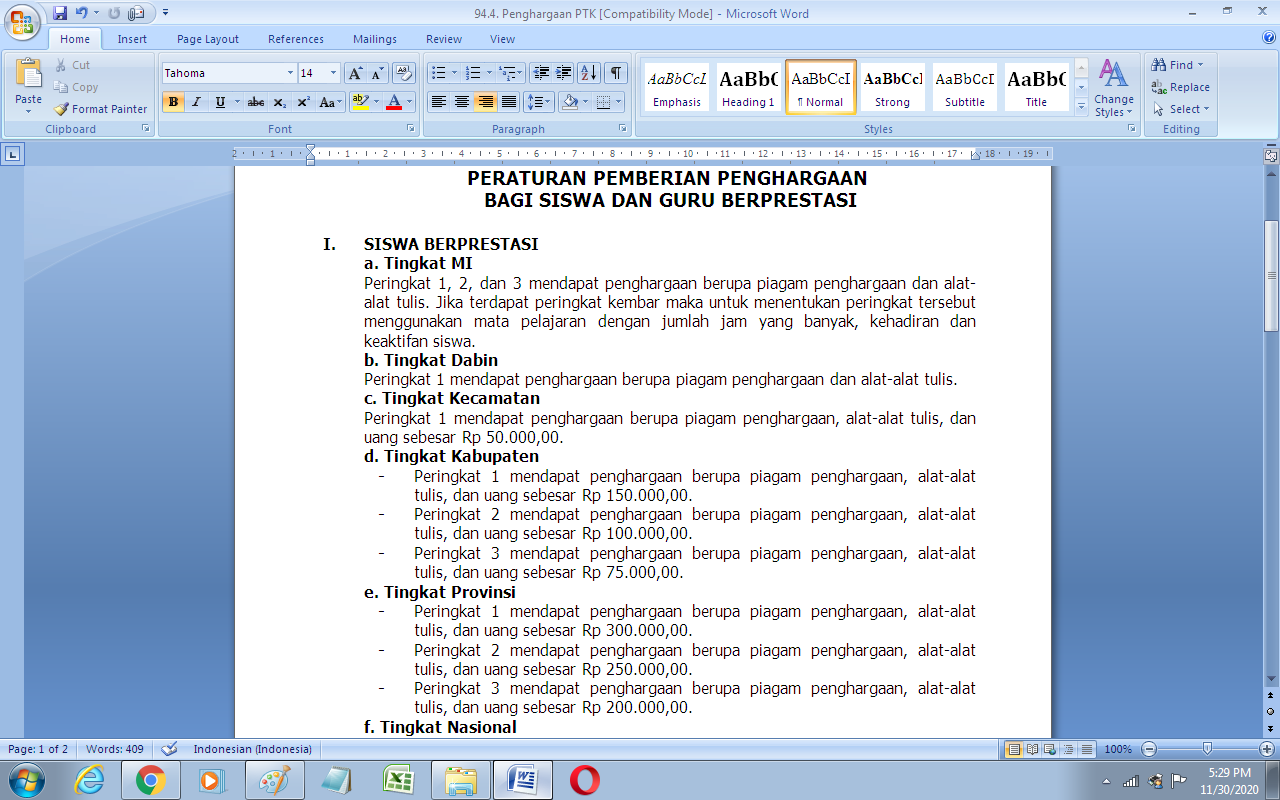Shrink font size

[x=377, y=73]
